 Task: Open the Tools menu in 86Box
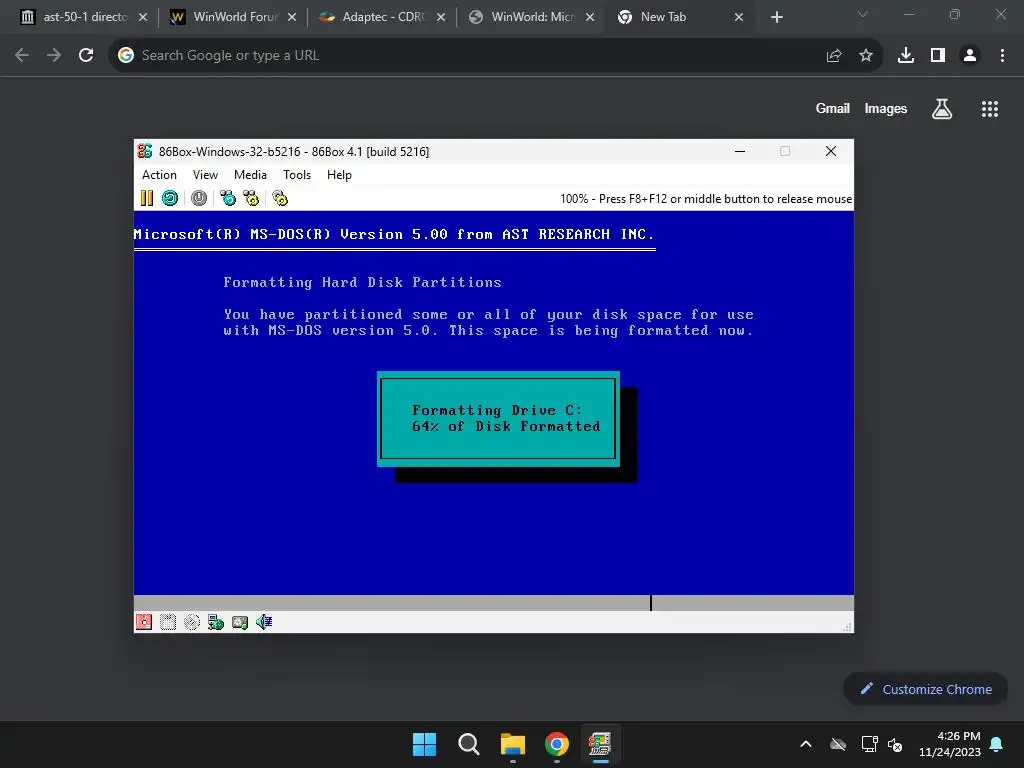point(296,175)
